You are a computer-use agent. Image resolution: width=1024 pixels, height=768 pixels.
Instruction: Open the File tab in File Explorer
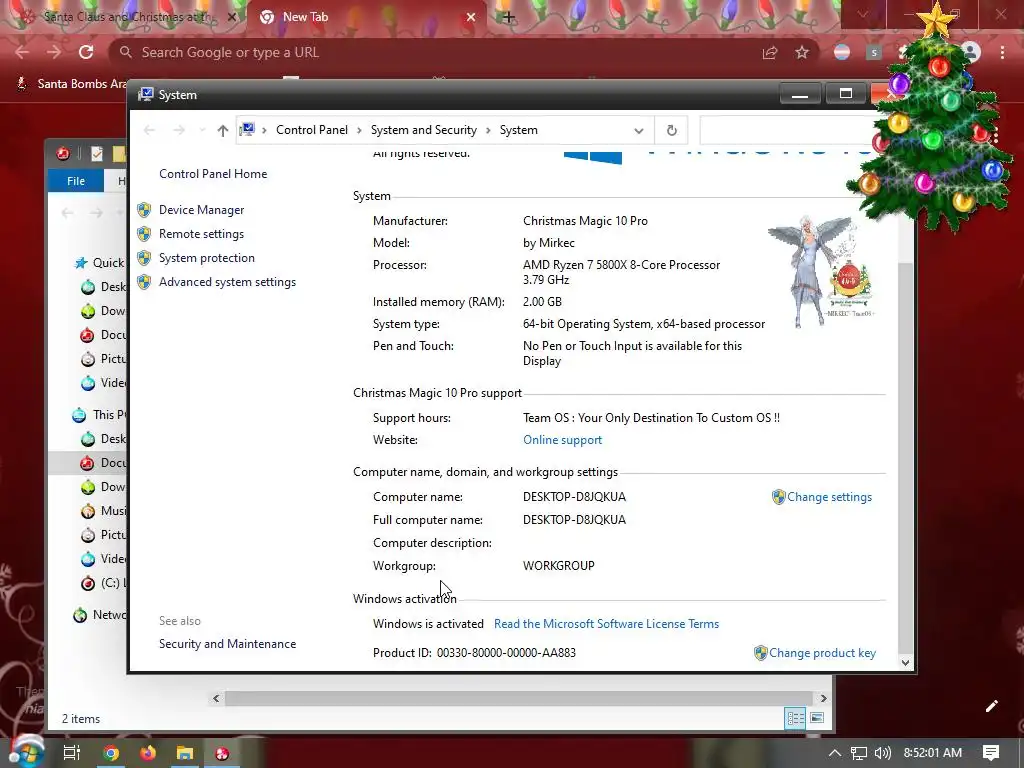point(76,181)
